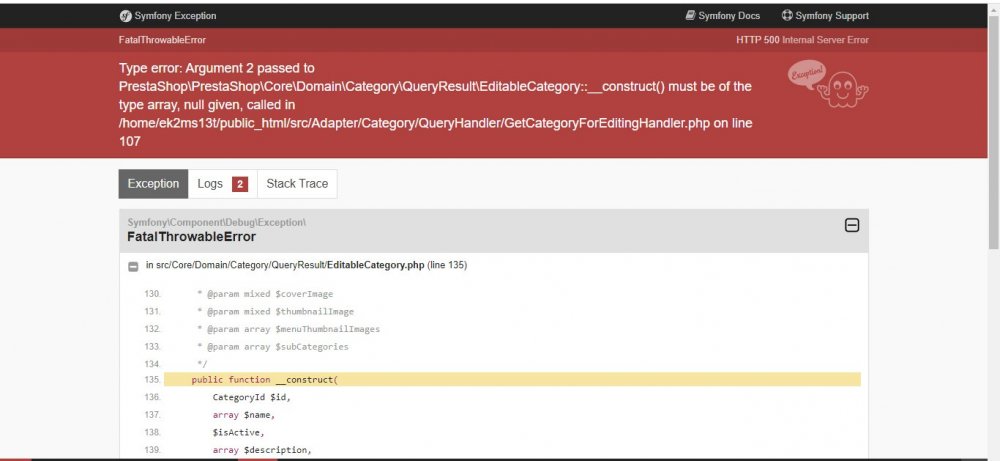Open the Logs tab
This screenshot has height=461, width=1000.
(223, 184)
